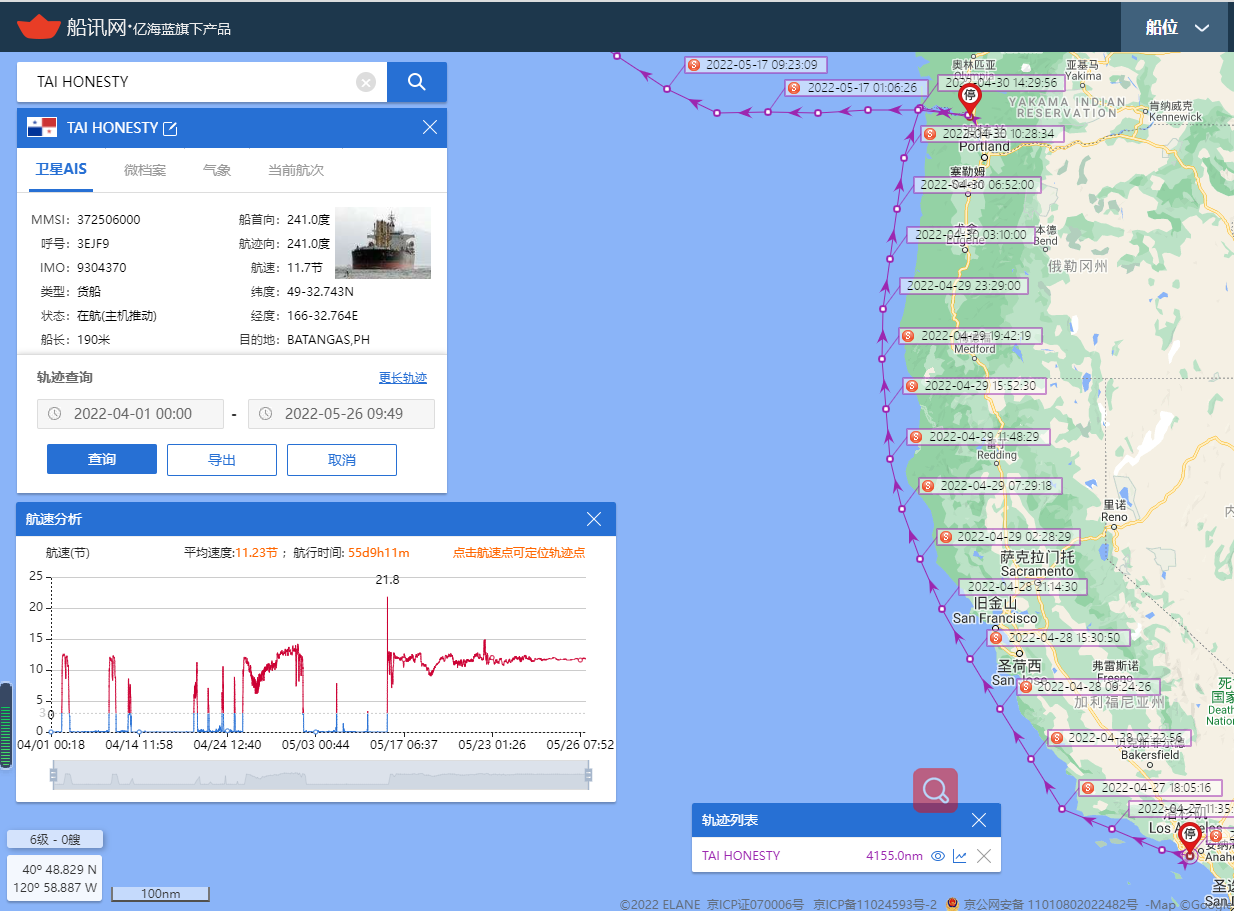Grab the right handle of the chart range slider
This screenshot has width=1234, height=911.
click(588, 775)
